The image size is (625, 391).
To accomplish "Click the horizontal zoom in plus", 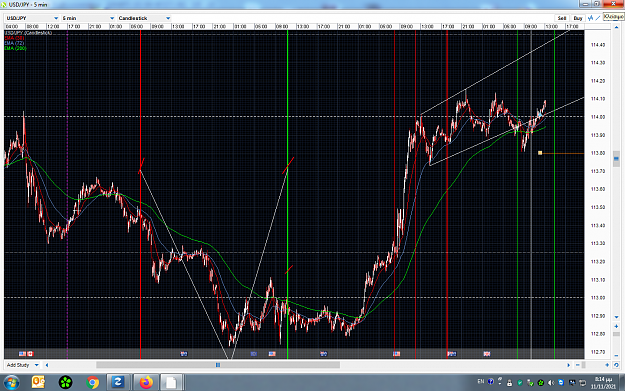I will click(607, 365).
